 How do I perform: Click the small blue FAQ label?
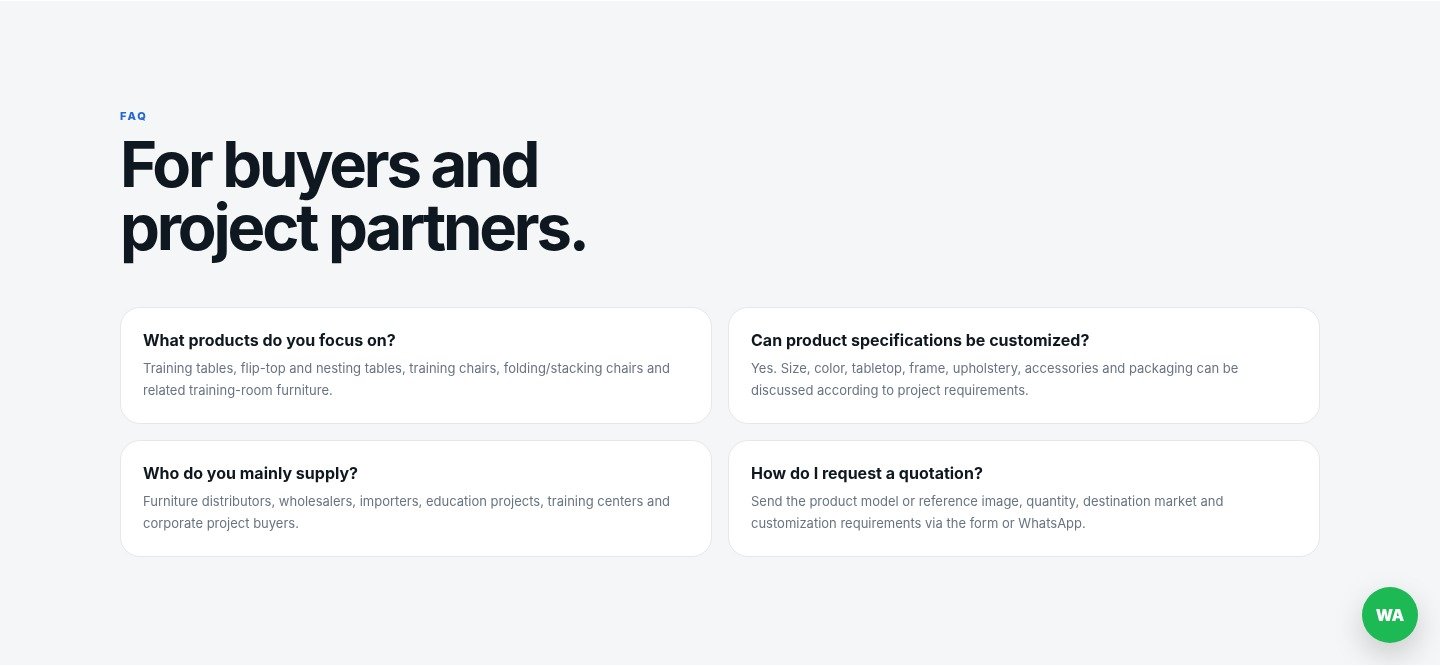pos(133,116)
